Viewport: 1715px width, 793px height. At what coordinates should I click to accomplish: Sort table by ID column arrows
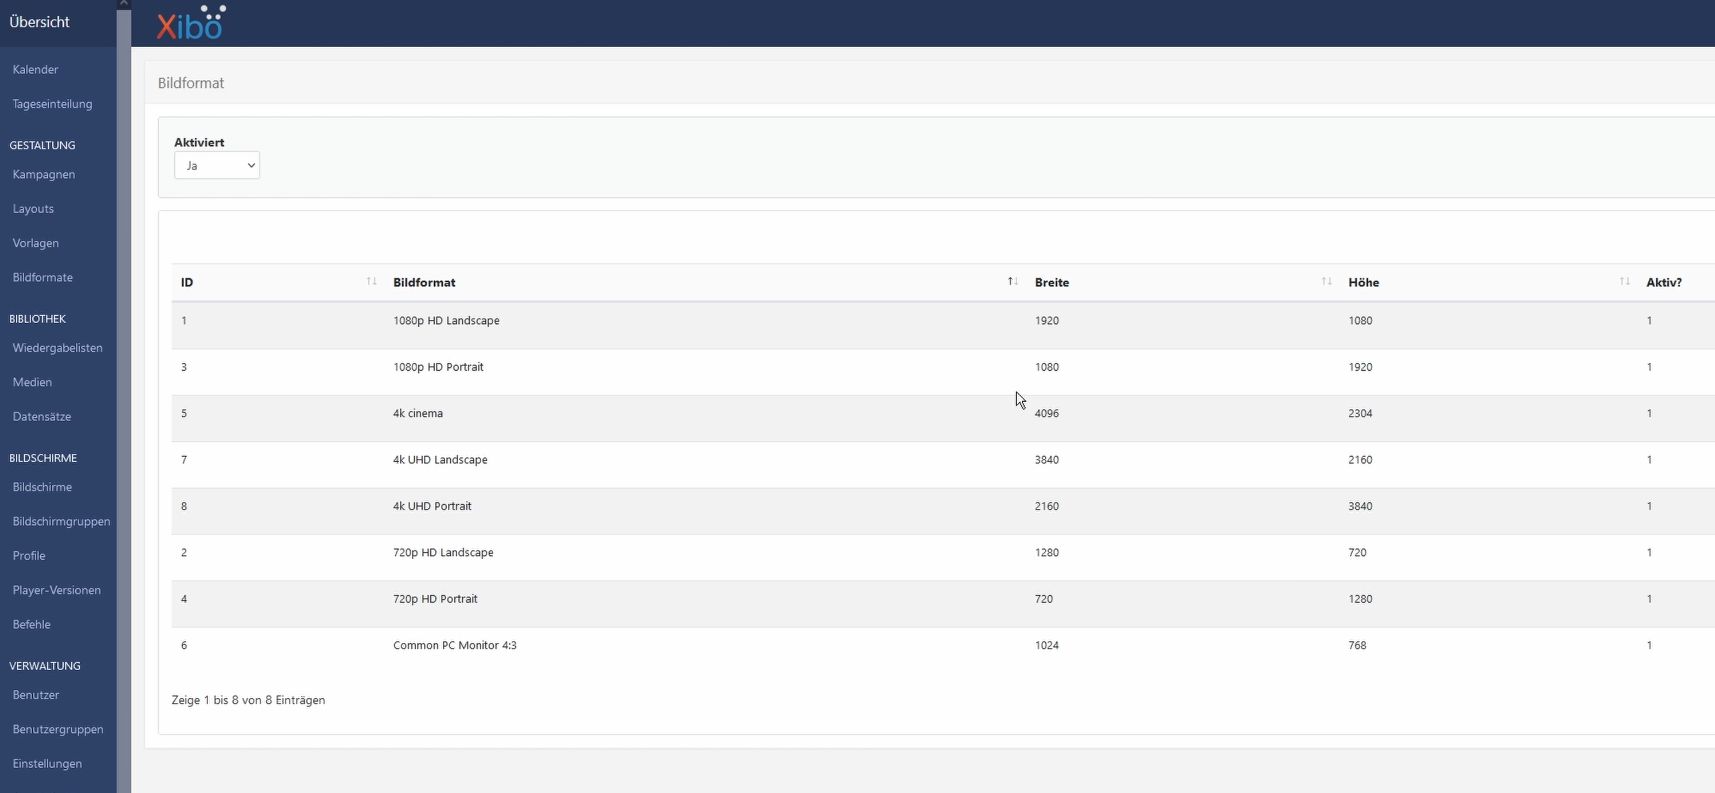tap(371, 282)
